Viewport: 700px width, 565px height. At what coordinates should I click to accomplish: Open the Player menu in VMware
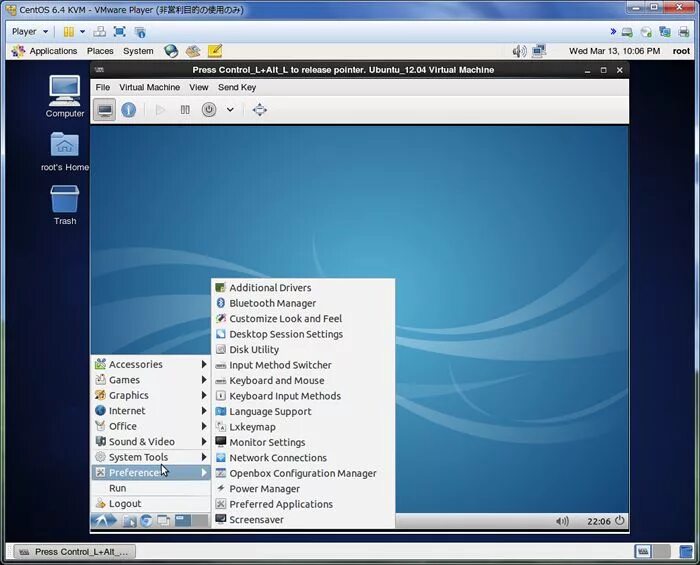(x=29, y=32)
